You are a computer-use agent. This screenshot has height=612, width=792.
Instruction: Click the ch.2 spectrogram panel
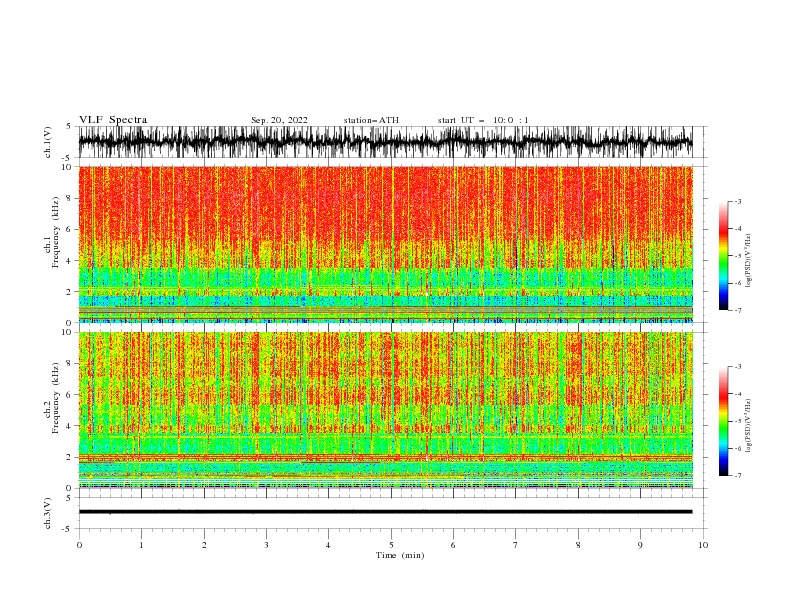coord(385,410)
